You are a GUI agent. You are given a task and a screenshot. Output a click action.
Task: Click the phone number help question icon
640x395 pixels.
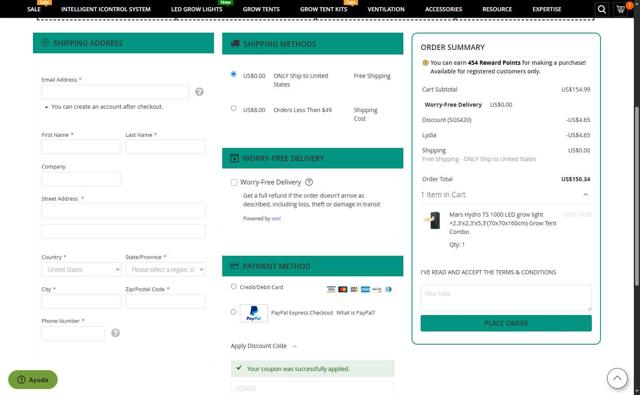pos(116,333)
